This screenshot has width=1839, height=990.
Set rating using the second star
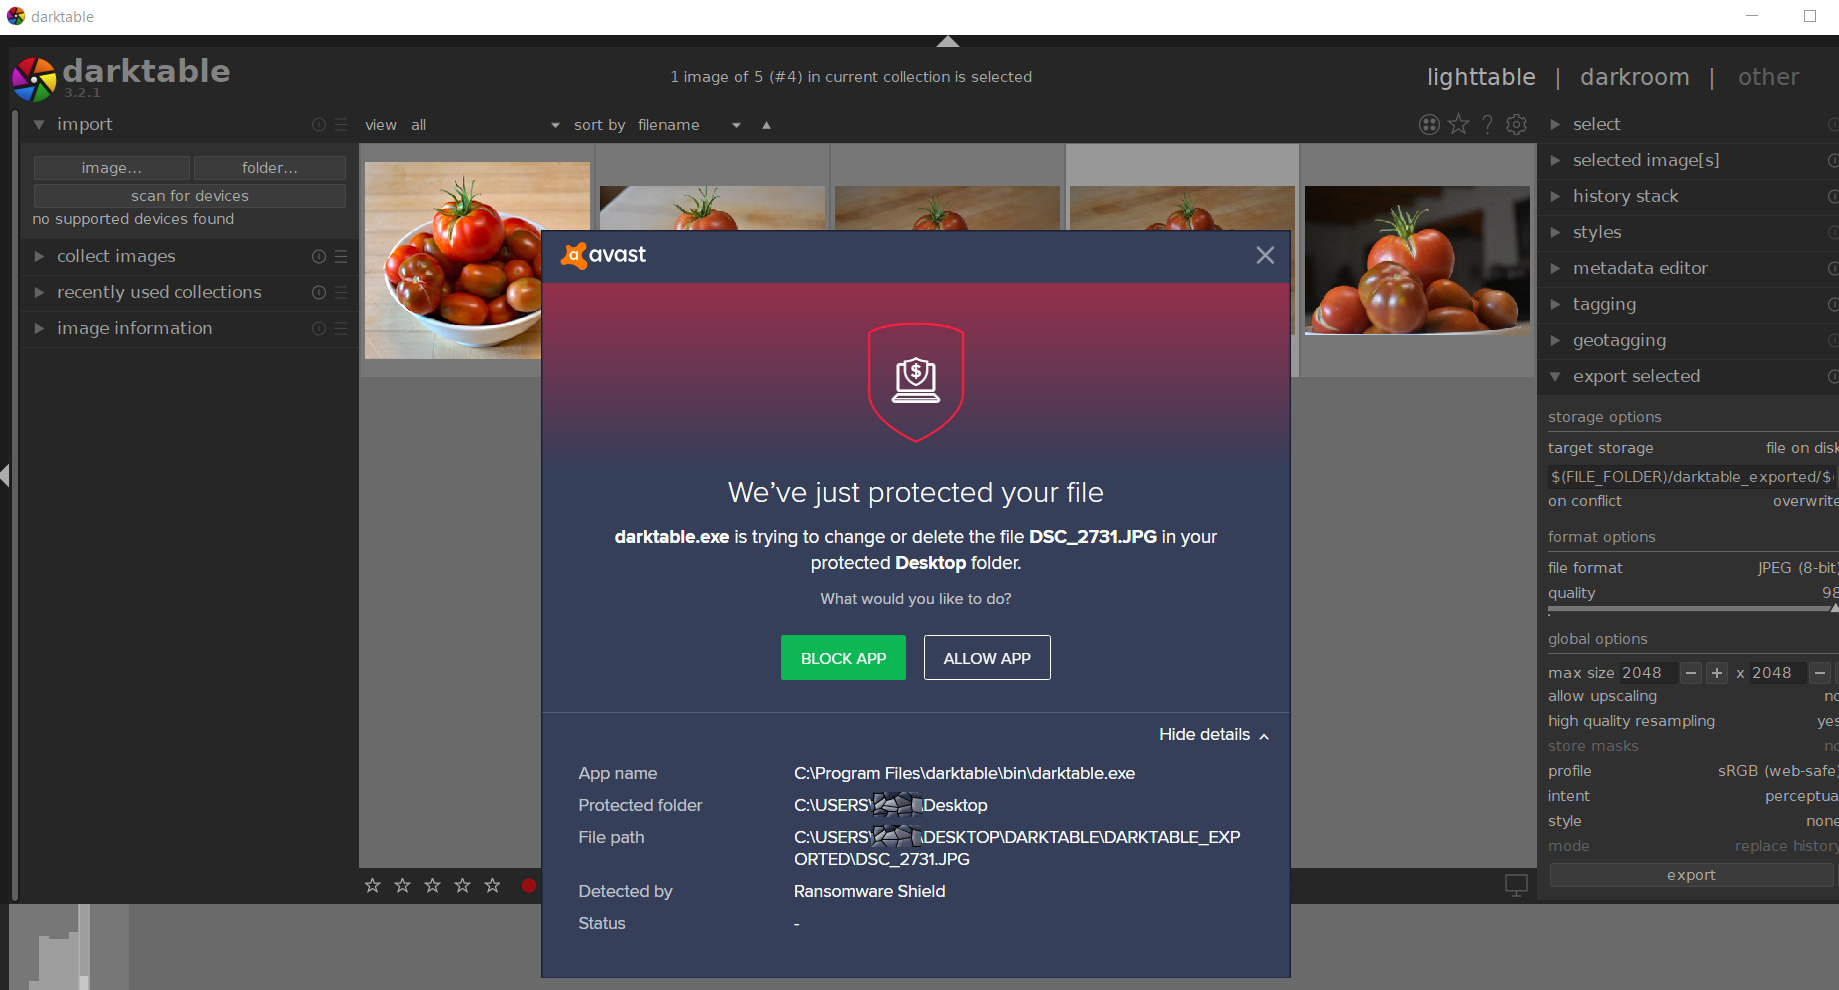pyautogui.click(x=403, y=885)
